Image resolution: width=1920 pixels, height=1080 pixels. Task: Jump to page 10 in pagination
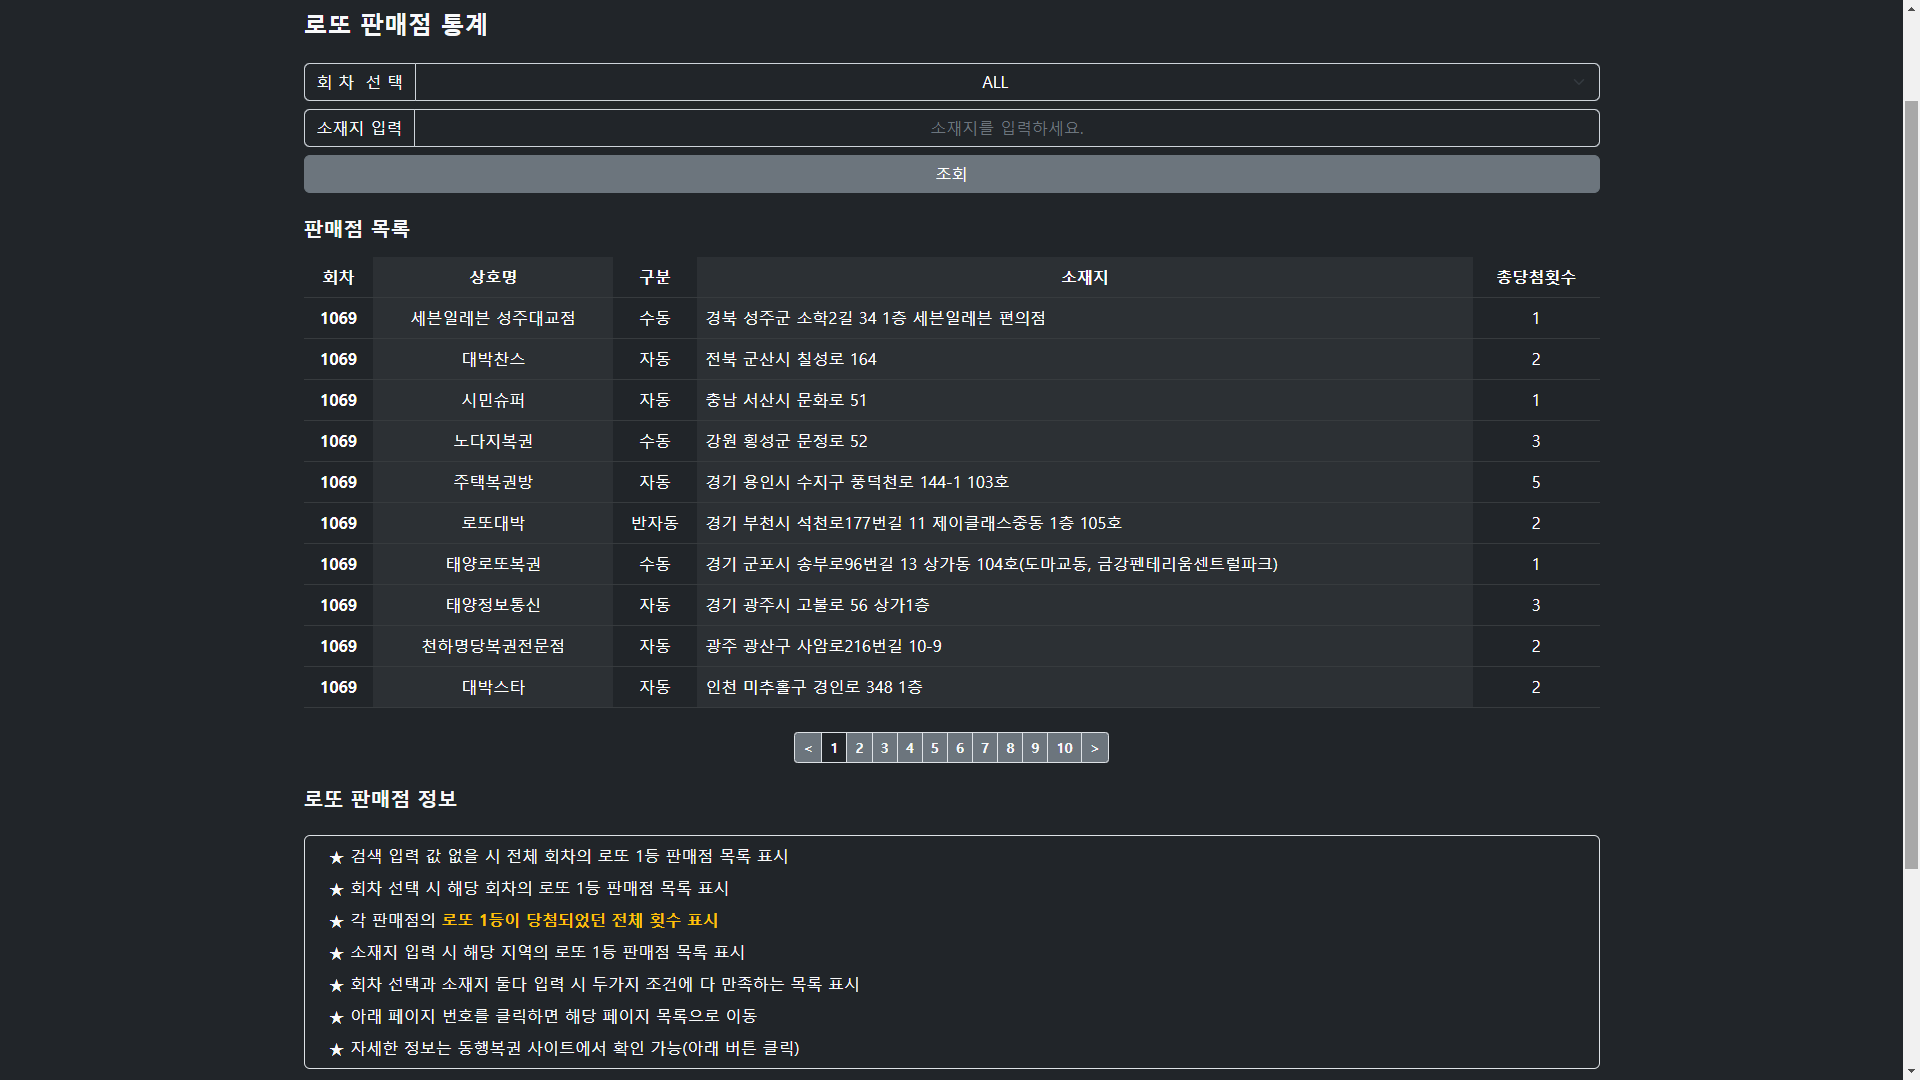(1064, 748)
